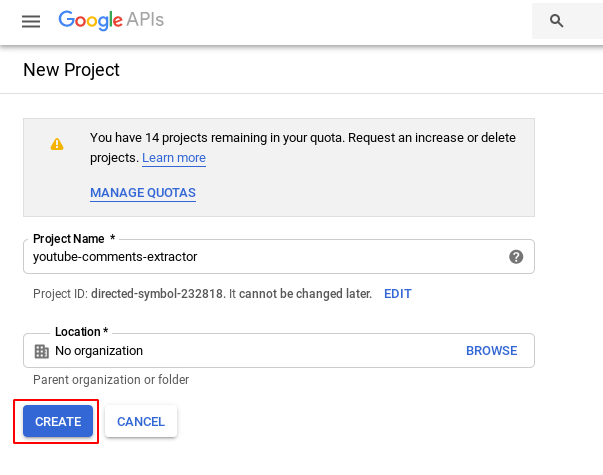Click the Google APIs logo
This screenshot has width=603, height=475.
point(111,20)
